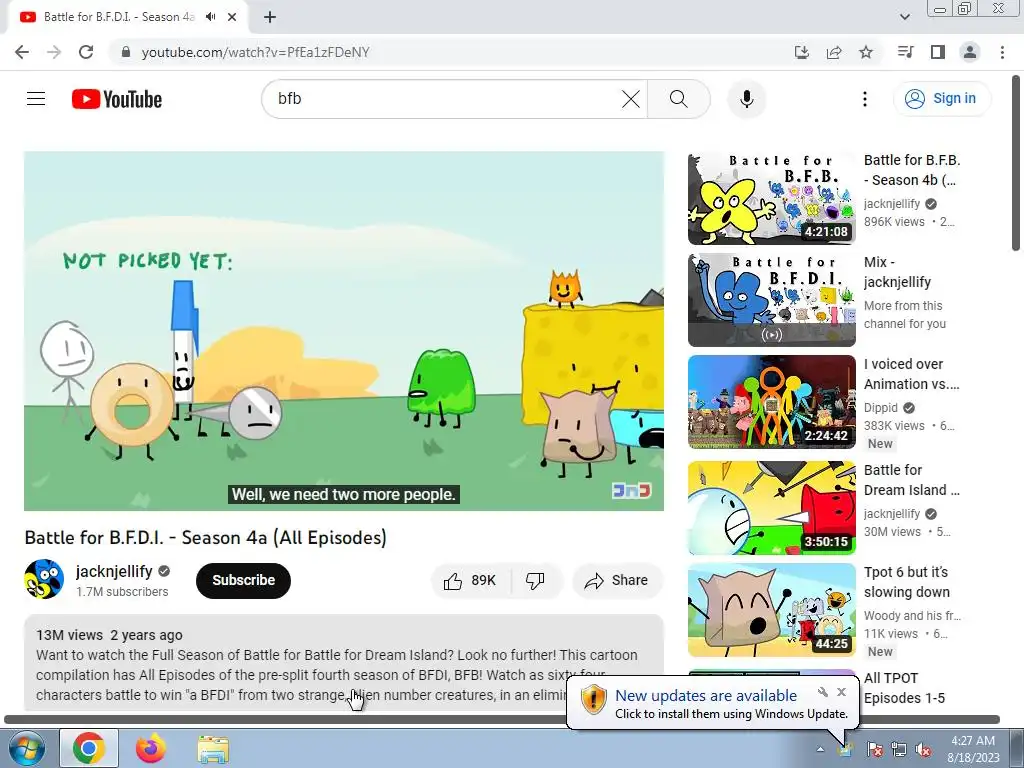This screenshot has height=768, width=1024.
Task: Open a new tab with plus button
Action: [x=270, y=17]
